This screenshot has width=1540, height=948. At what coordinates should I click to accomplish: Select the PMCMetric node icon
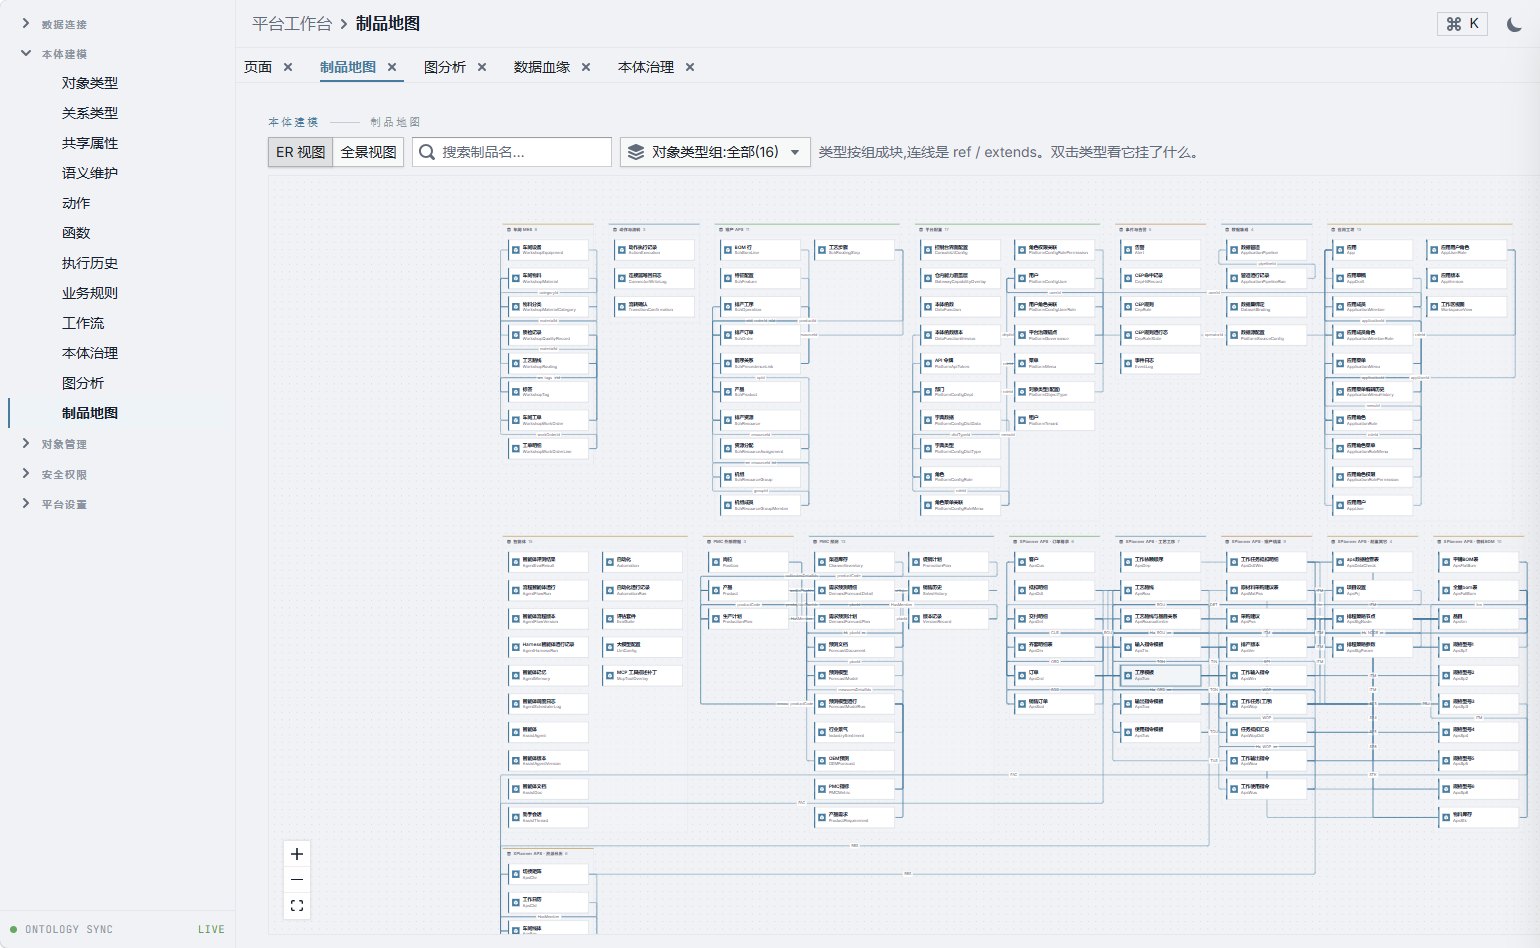822,789
